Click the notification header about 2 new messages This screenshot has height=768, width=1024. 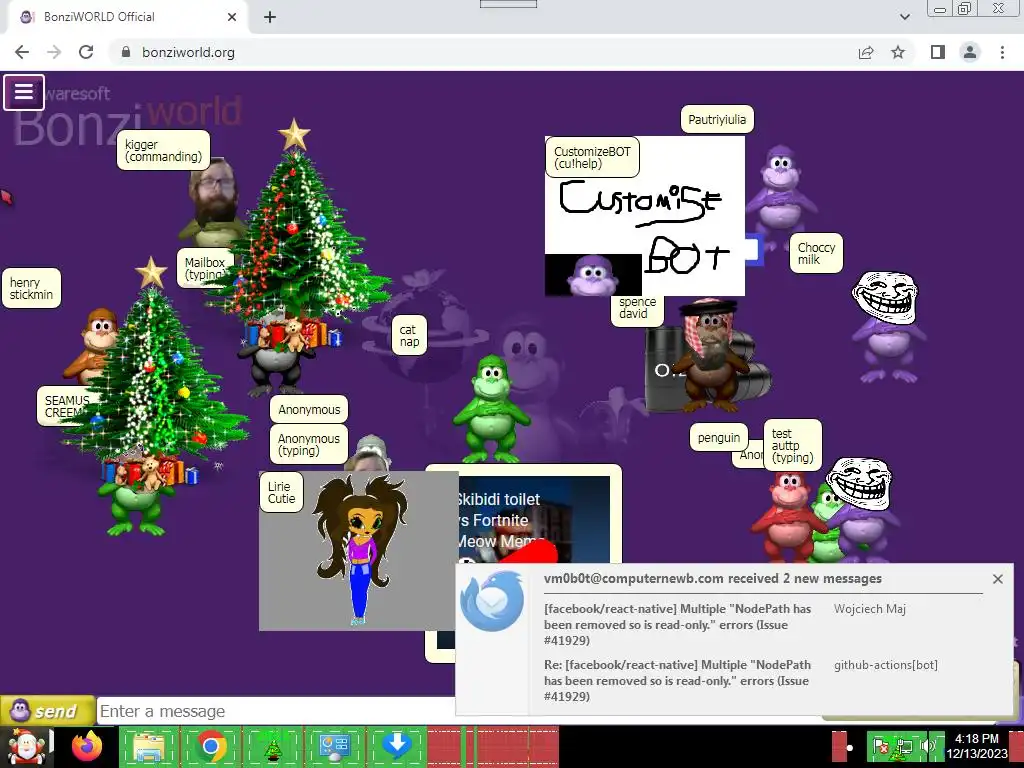pyautogui.click(x=712, y=579)
